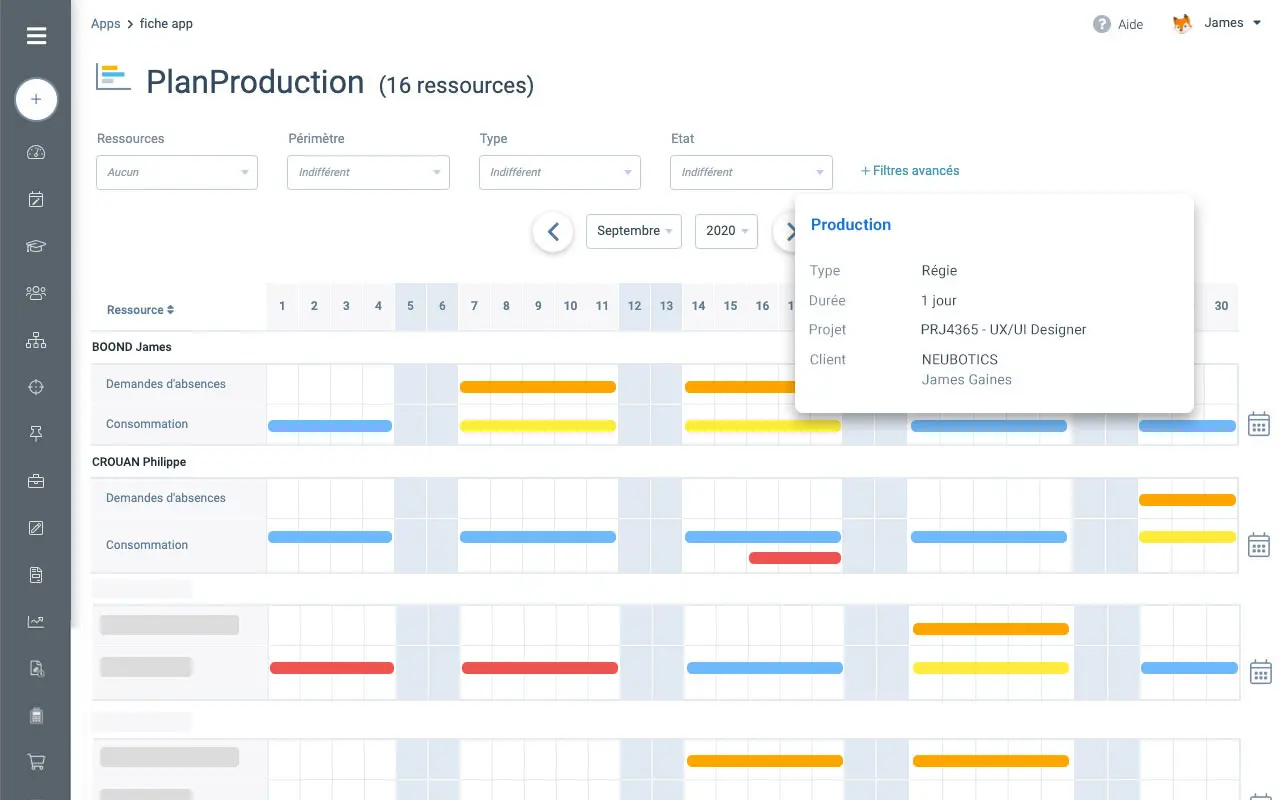This screenshot has width=1280, height=800.
Task: Expand the Ressources dropdown
Action: (x=177, y=172)
